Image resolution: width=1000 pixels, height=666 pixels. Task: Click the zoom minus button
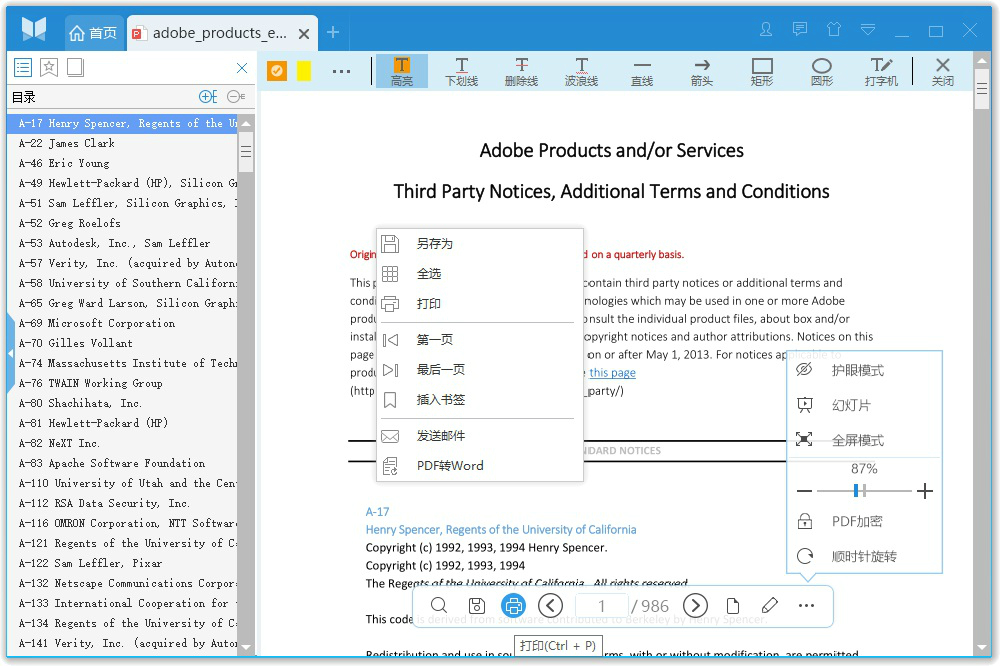coord(804,491)
